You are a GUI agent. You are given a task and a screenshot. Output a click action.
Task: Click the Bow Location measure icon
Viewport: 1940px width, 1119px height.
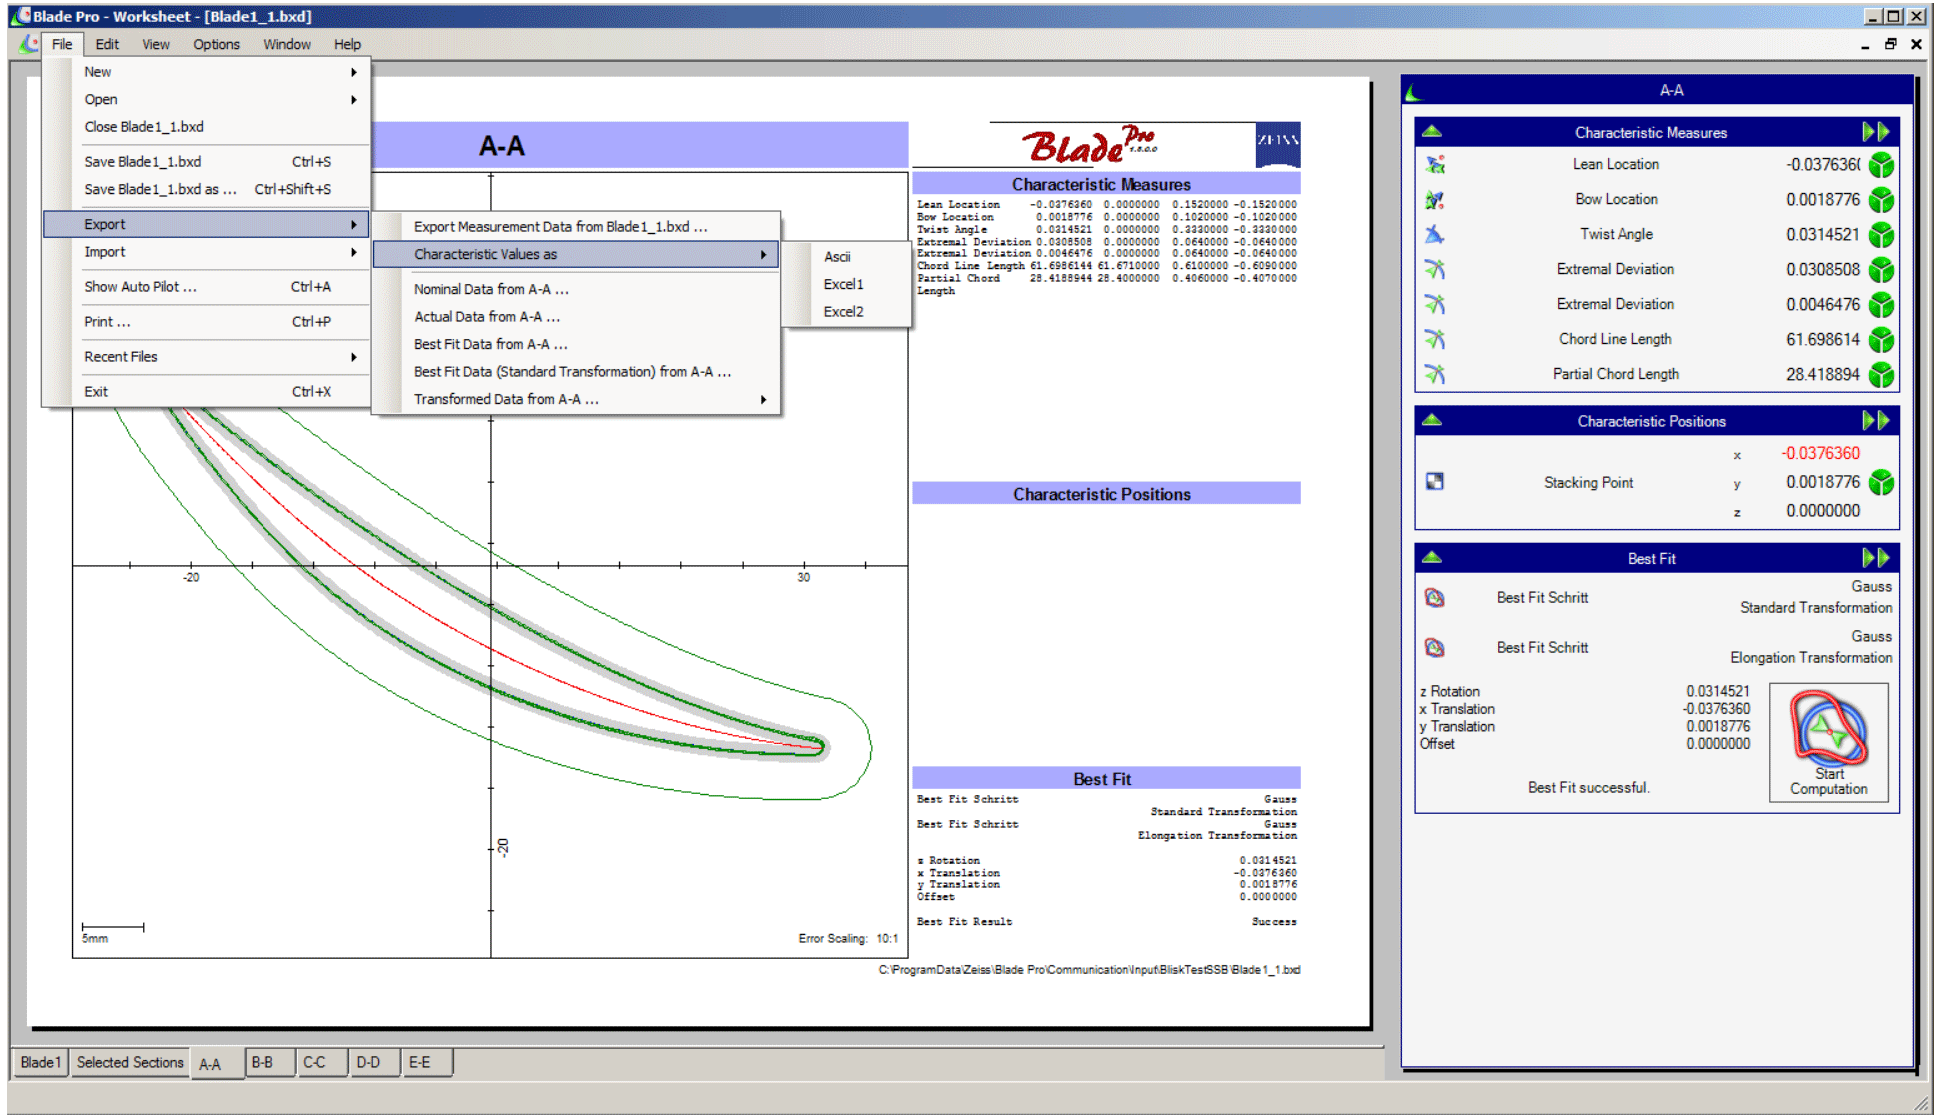(x=1435, y=200)
